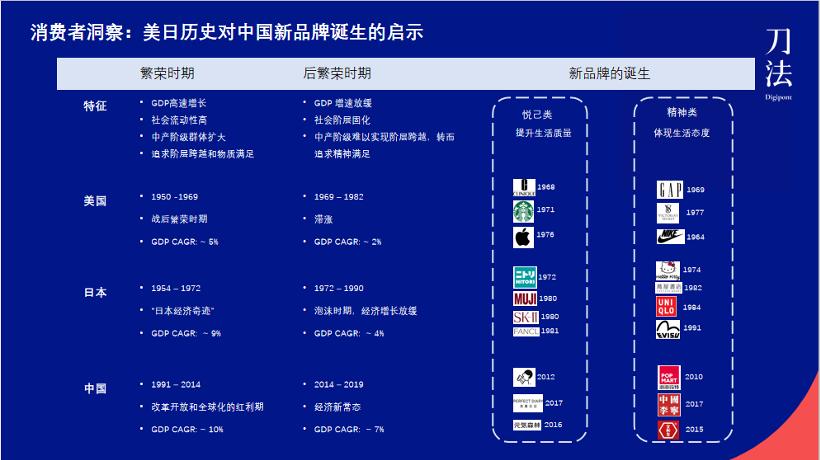Click the 美国 row label

click(95, 201)
